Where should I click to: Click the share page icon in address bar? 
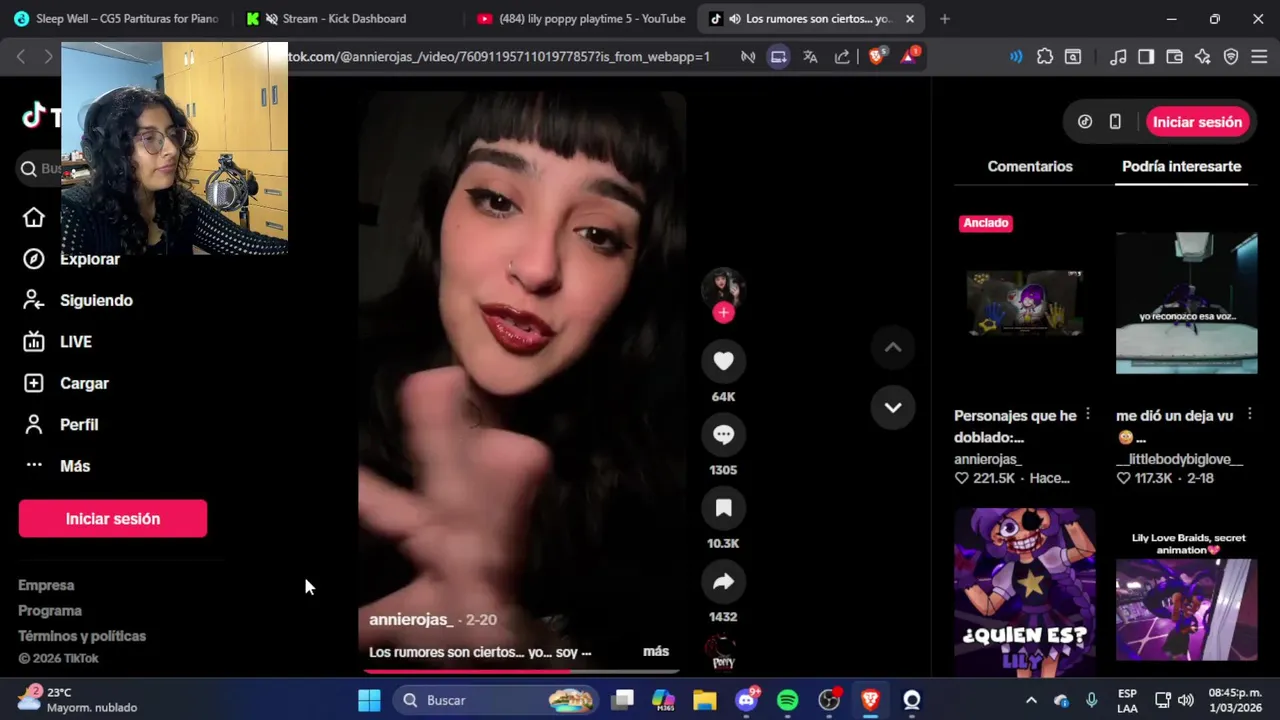[842, 57]
